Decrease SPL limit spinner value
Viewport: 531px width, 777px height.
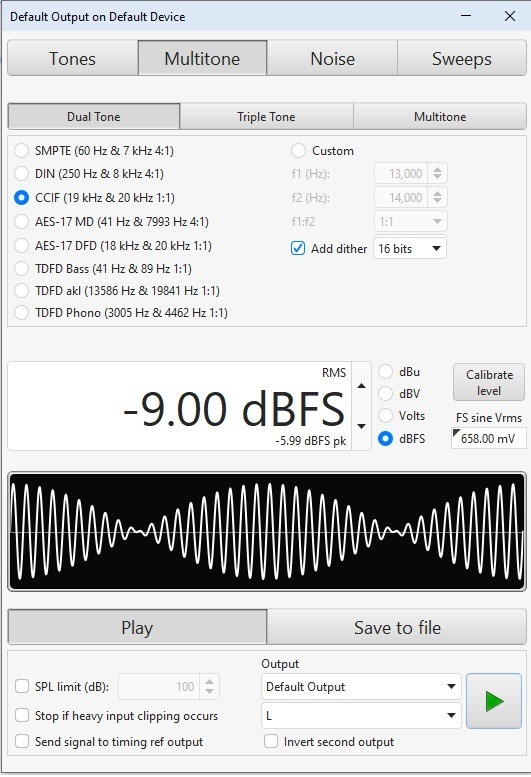click(x=210, y=691)
